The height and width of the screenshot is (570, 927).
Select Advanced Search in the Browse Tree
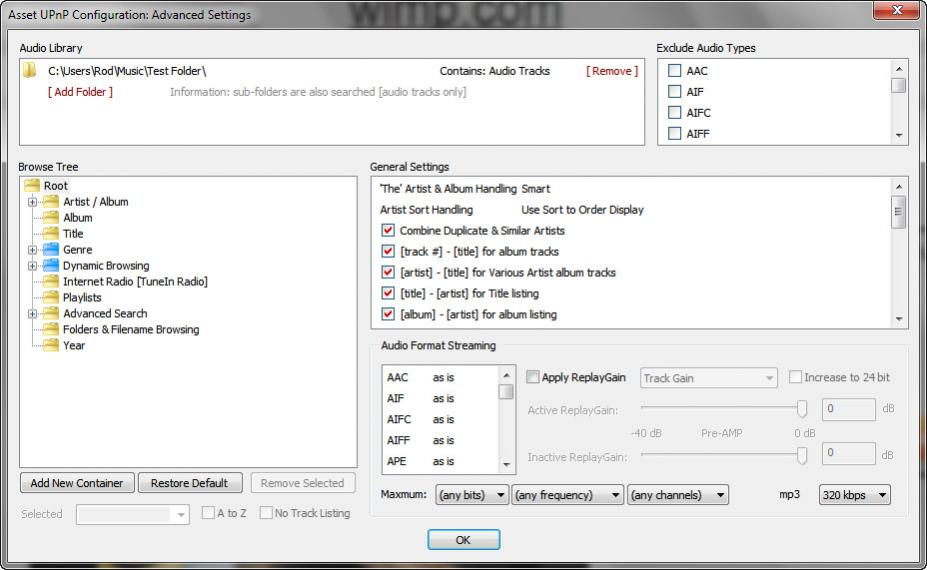point(104,313)
